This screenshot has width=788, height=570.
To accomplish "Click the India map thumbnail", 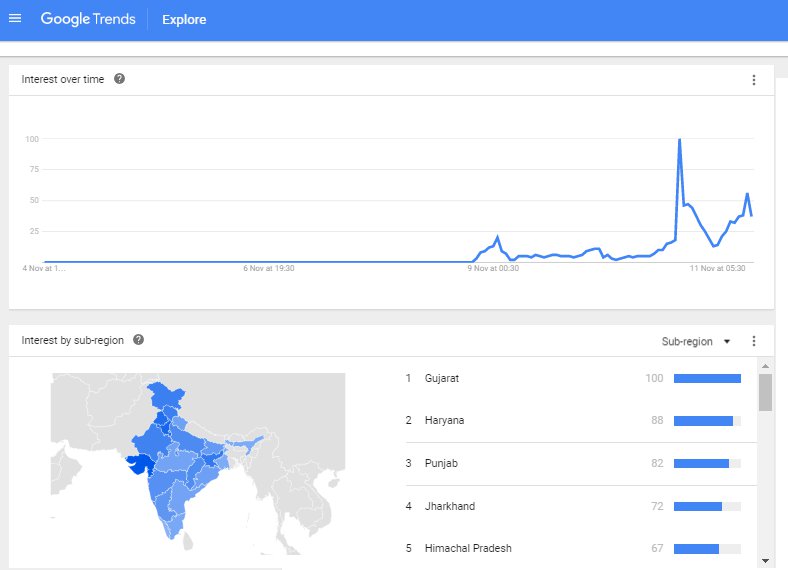I will [198, 464].
